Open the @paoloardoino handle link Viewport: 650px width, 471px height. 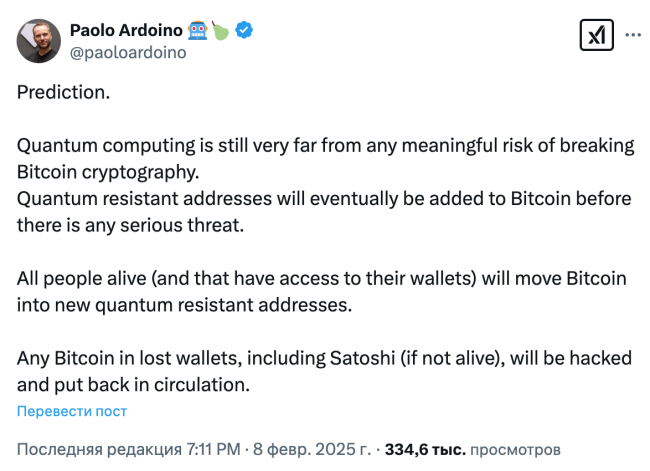[128, 53]
